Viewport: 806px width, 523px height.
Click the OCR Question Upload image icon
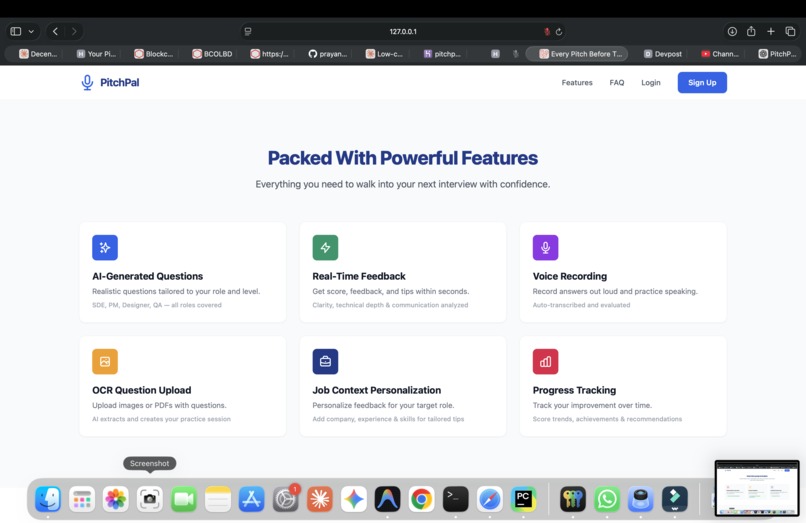click(x=105, y=362)
